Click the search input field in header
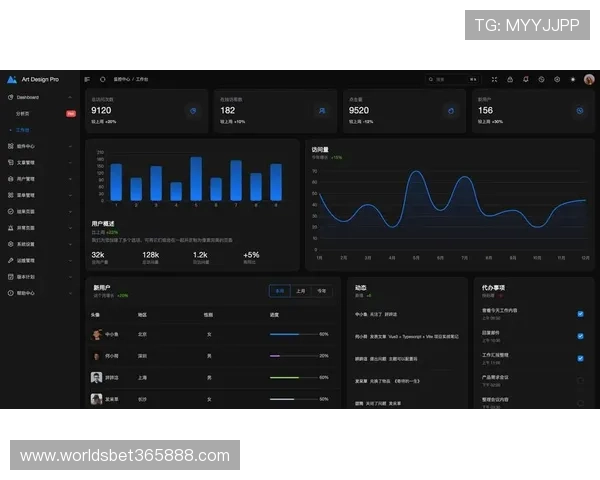The width and height of the screenshot is (600, 480). click(452, 79)
